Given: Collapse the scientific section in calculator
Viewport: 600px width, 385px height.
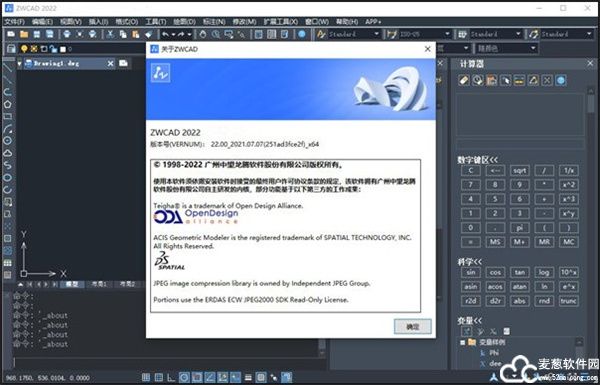Looking at the screenshot, I should click(x=470, y=262).
